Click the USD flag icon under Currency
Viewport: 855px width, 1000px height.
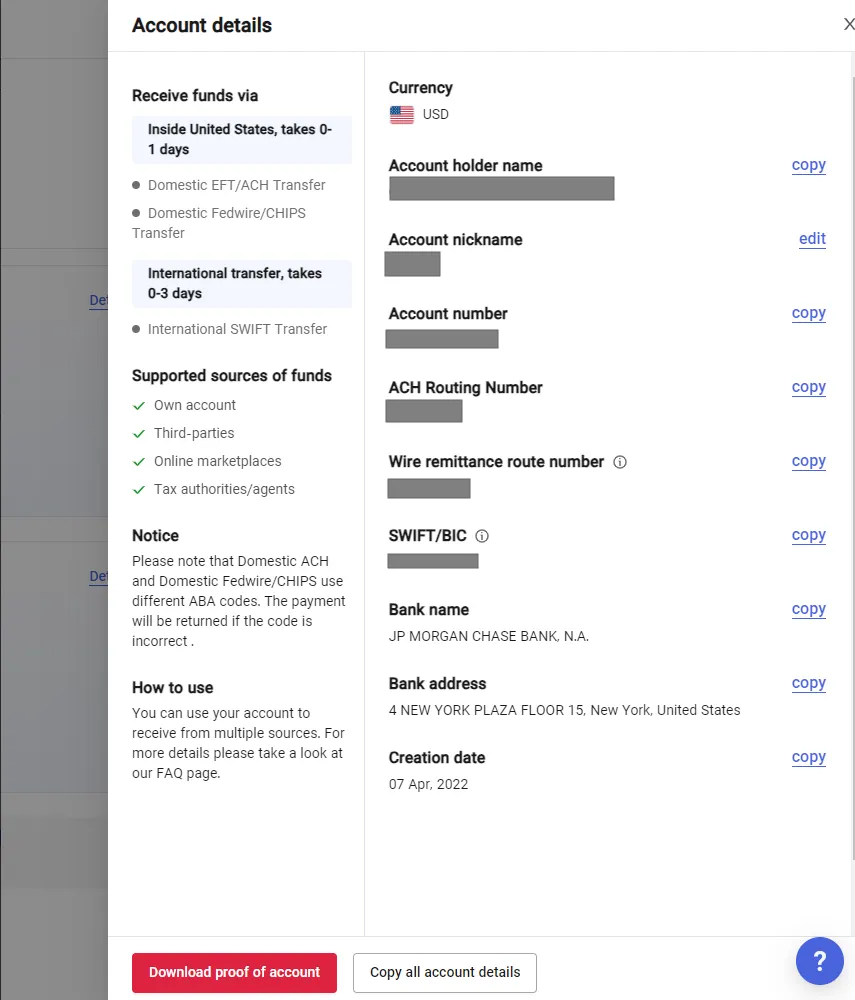(x=402, y=115)
